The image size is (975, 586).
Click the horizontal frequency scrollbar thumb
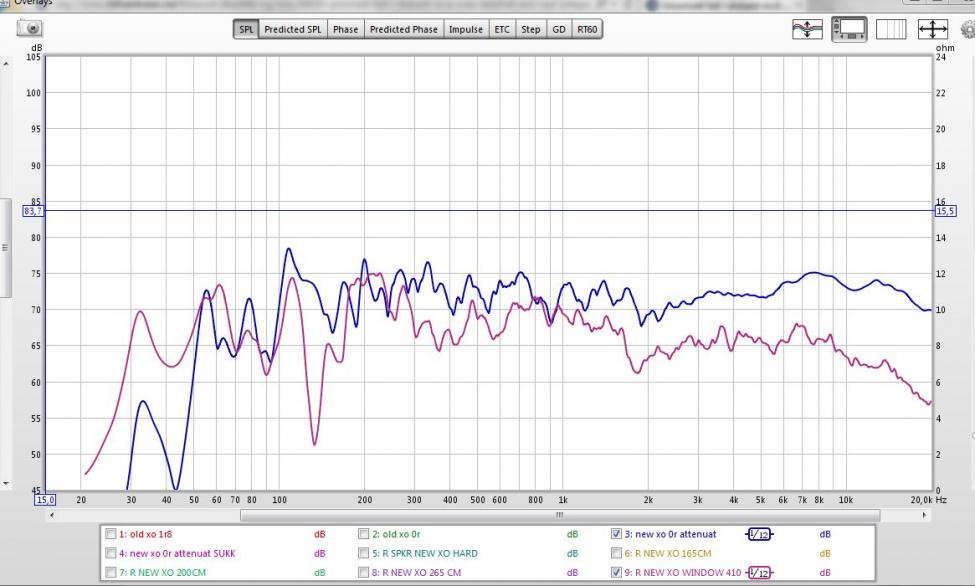pos(560,515)
